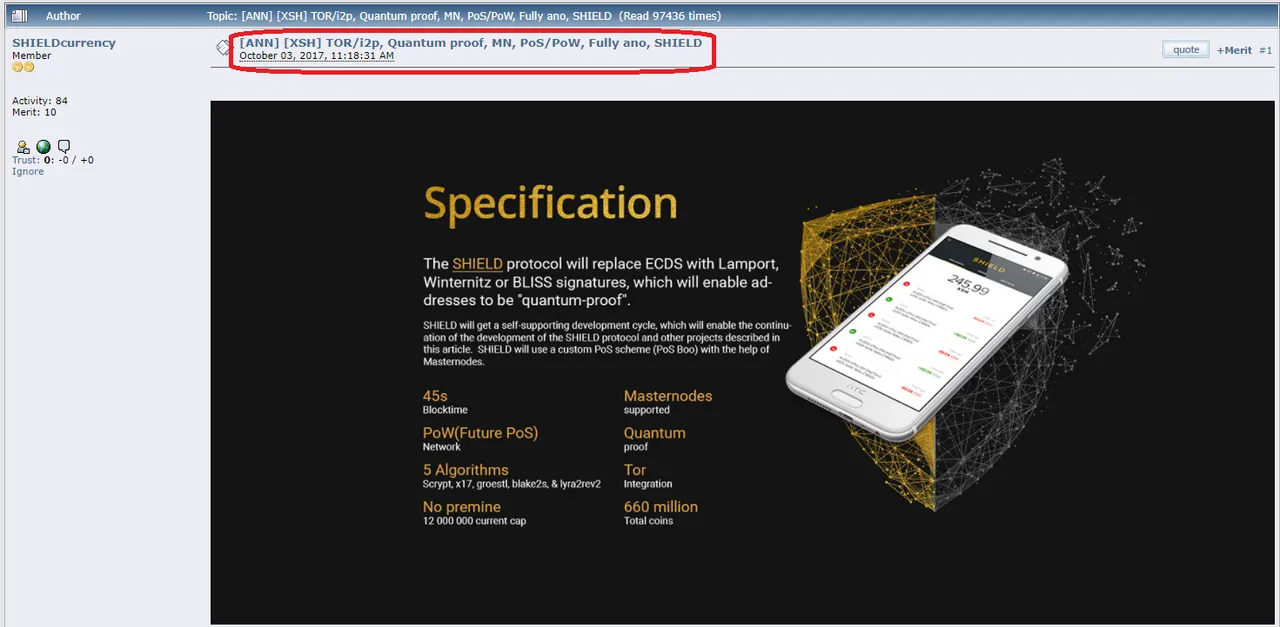This screenshot has width=1280, height=627.
Task: Give merit using the +Merit link
Action: pyautogui.click(x=1234, y=50)
